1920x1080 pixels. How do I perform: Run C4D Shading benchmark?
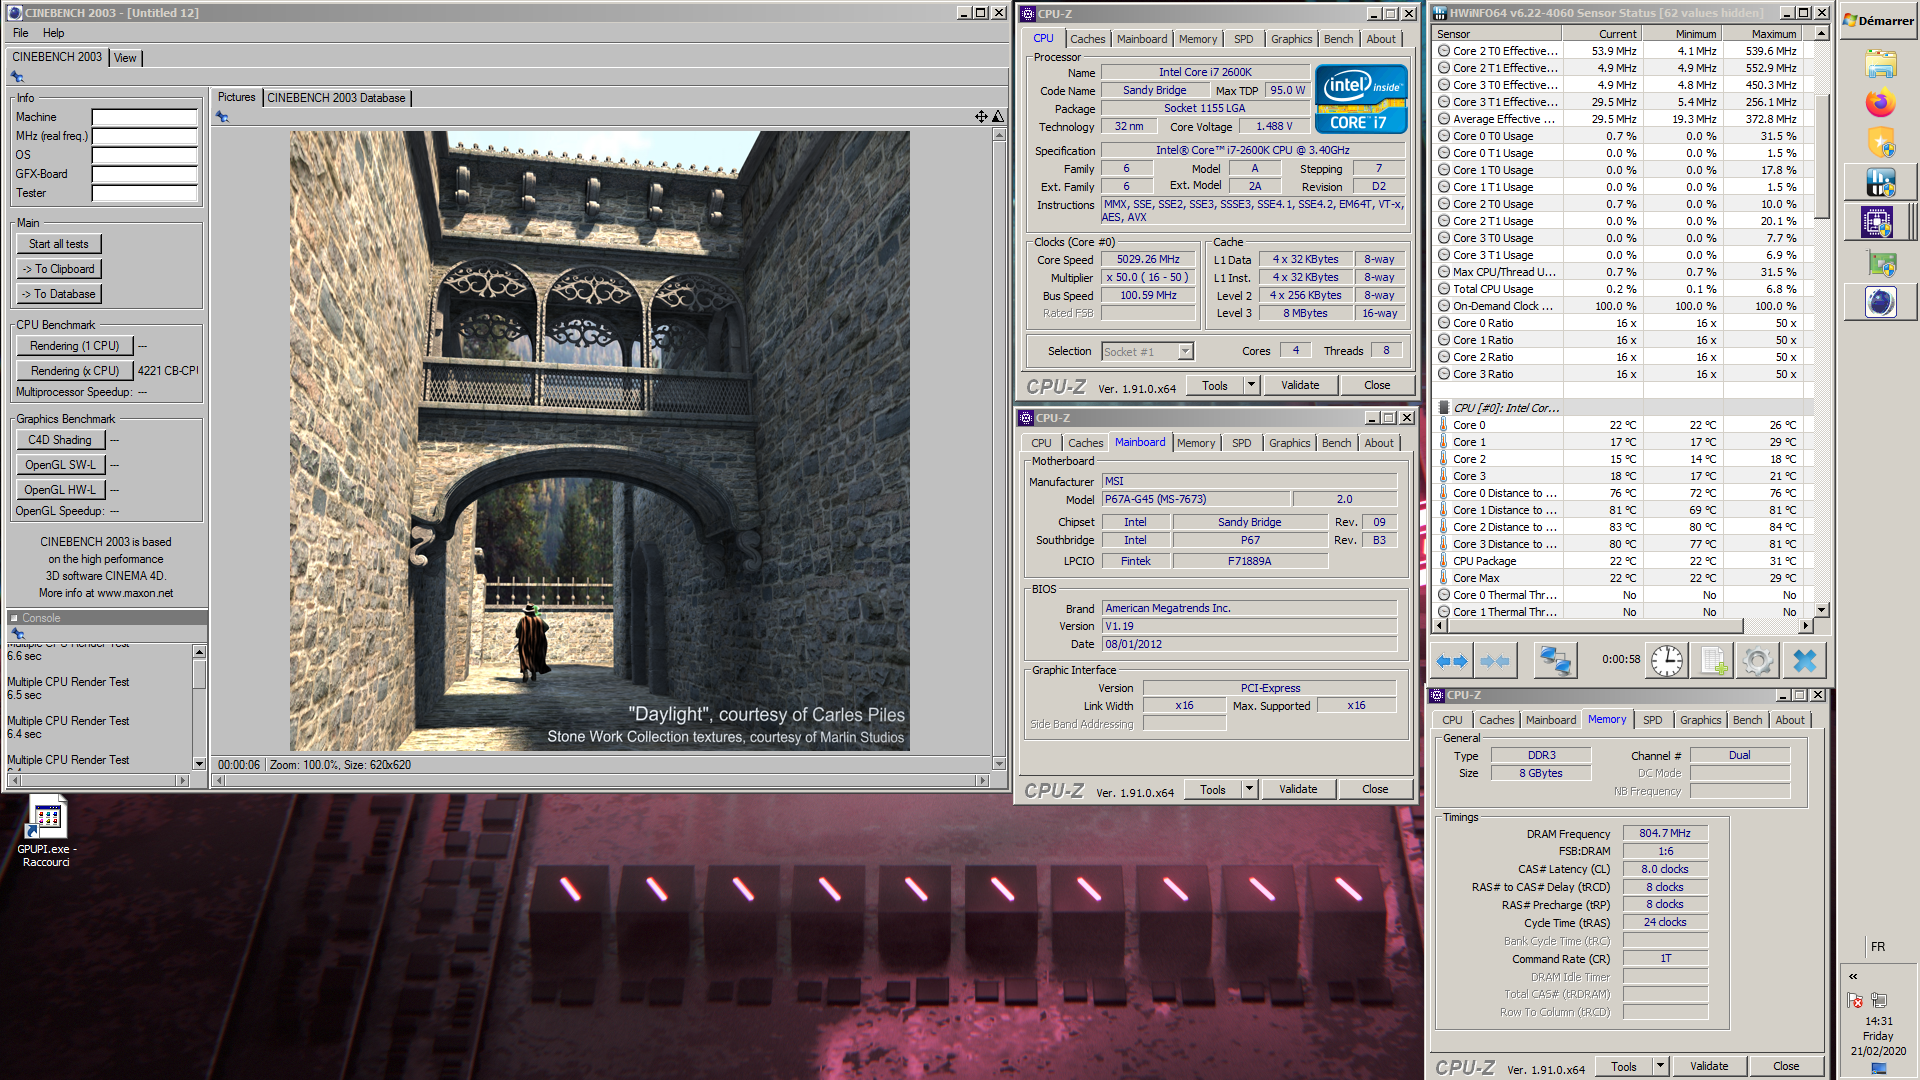60,440
